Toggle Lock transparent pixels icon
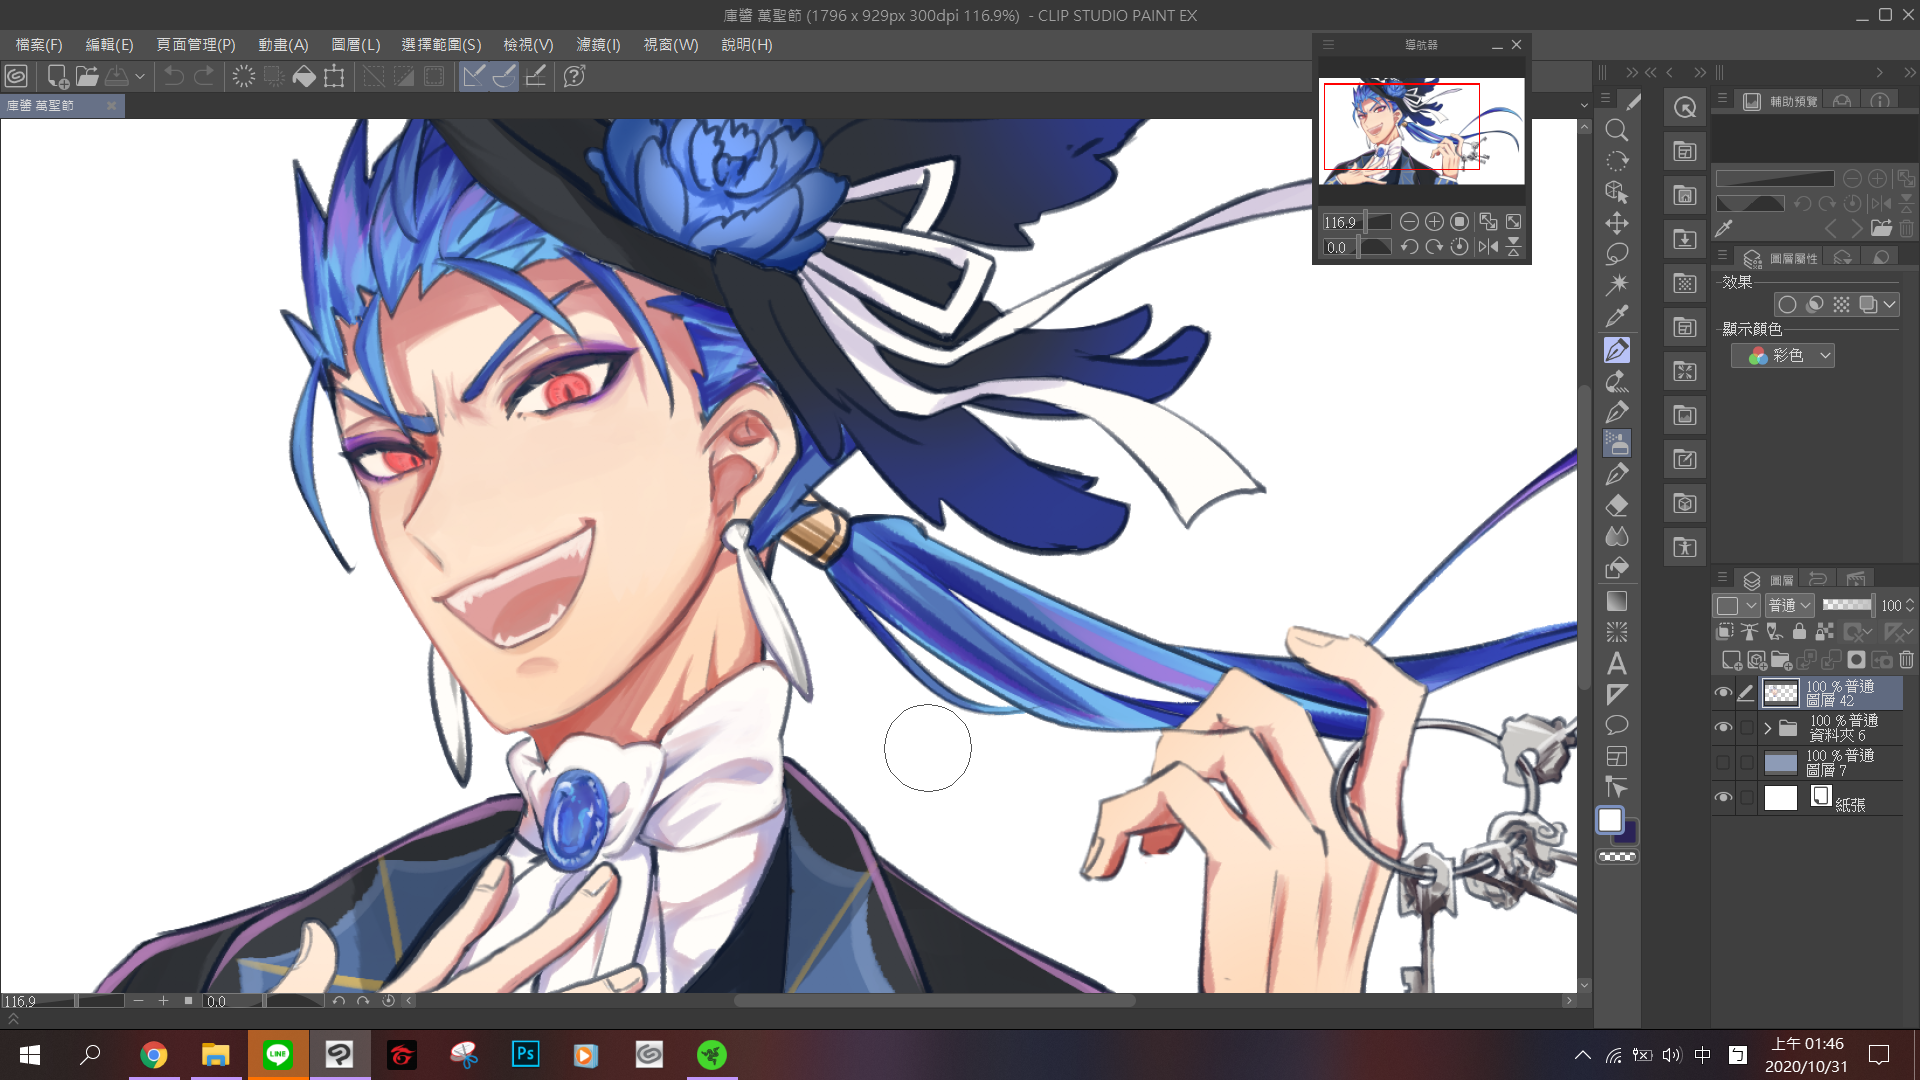 click(x=1825, y=631)
